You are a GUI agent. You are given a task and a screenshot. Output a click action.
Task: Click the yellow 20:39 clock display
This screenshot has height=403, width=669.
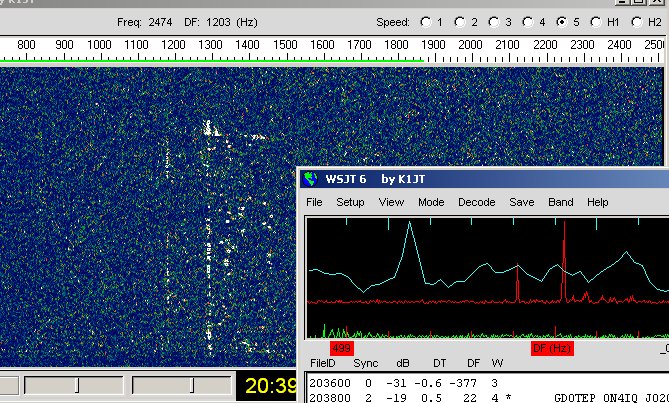tap(267, 385)
